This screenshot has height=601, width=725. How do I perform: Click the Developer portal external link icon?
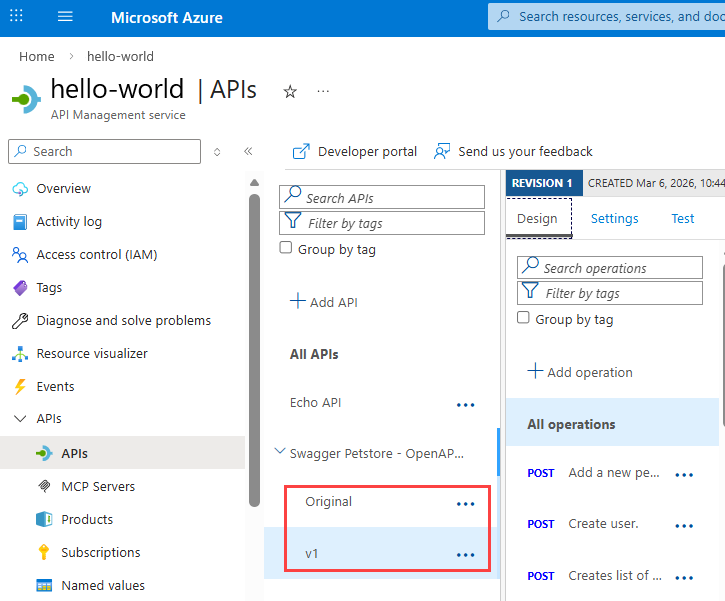[x=301, y=151]
